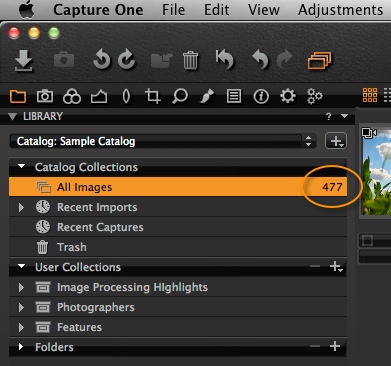Select the Exposure histogram tool tab
The width and height of the screenshot is (391, 366).
coord(99,97)
